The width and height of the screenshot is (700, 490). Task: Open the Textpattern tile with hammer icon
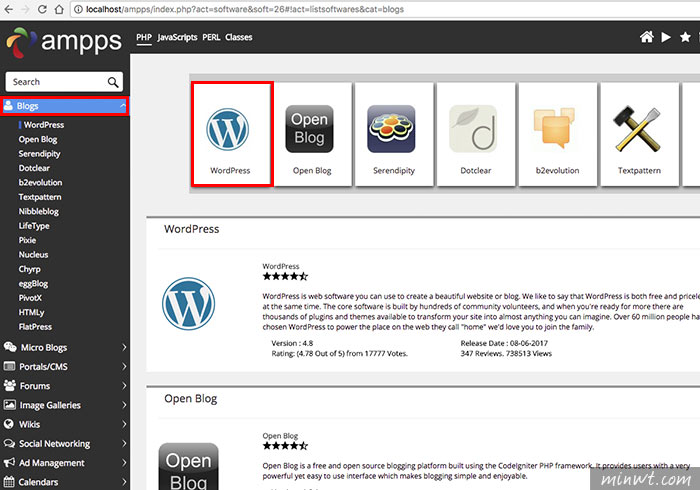click(639, 134)
